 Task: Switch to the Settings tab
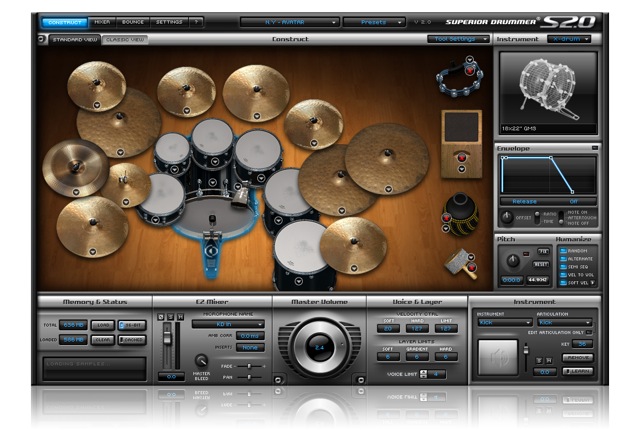169,22
